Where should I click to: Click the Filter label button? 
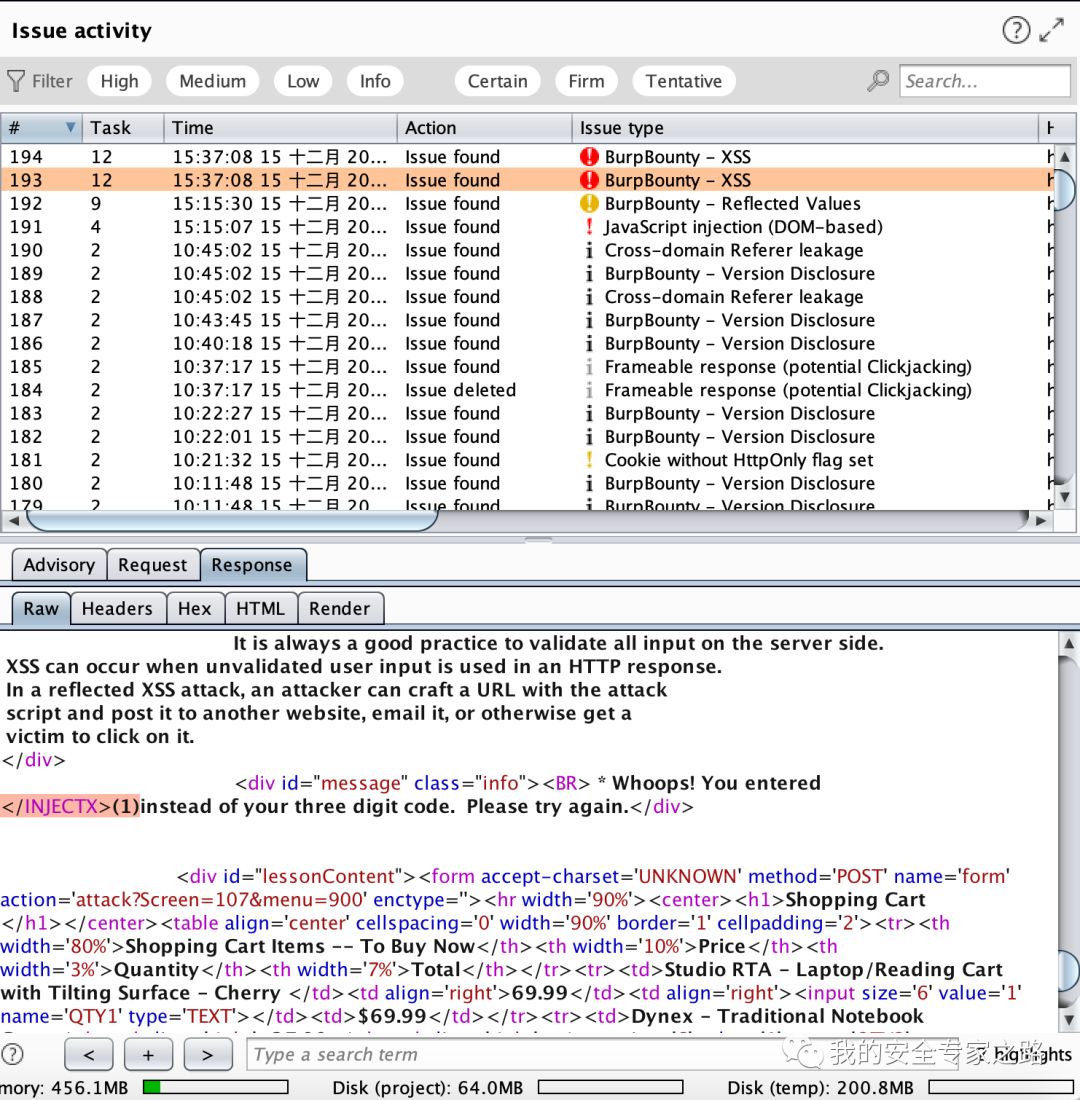[52, 81]
